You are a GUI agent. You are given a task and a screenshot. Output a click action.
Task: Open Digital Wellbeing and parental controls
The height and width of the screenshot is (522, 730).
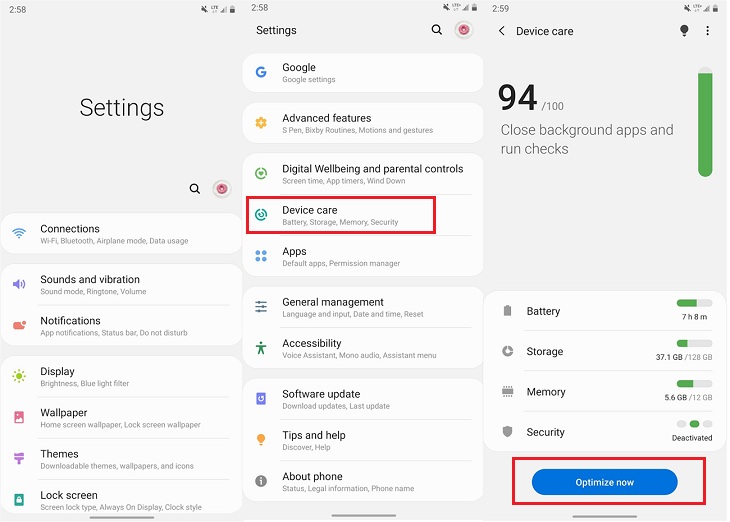click(363, 174)
